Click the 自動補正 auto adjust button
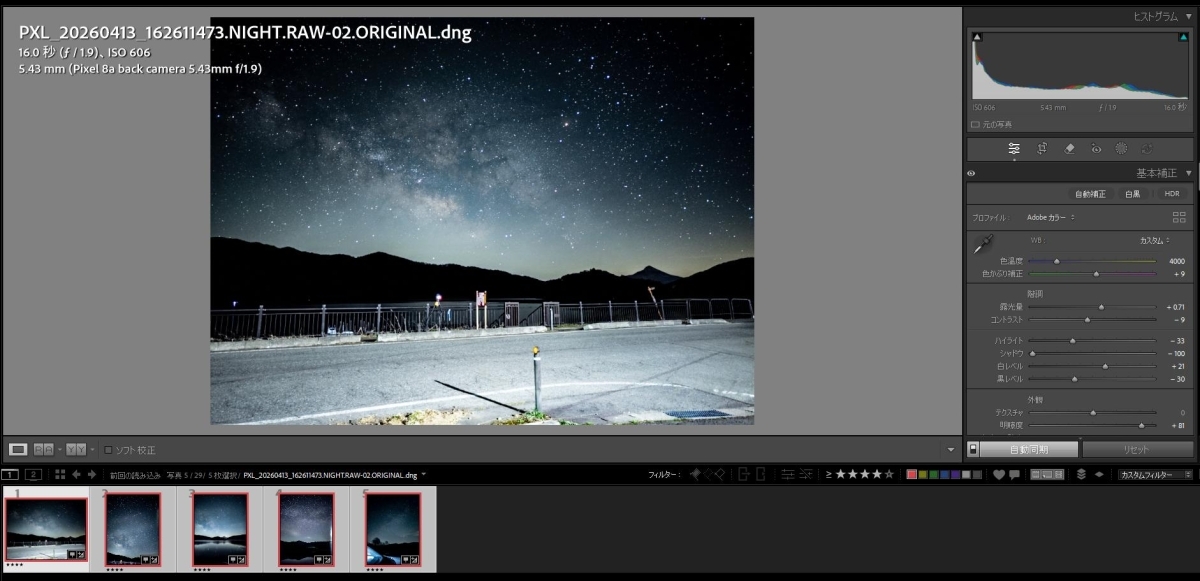The width and height of the screenshot is (1200, 581). (1090, 194)
